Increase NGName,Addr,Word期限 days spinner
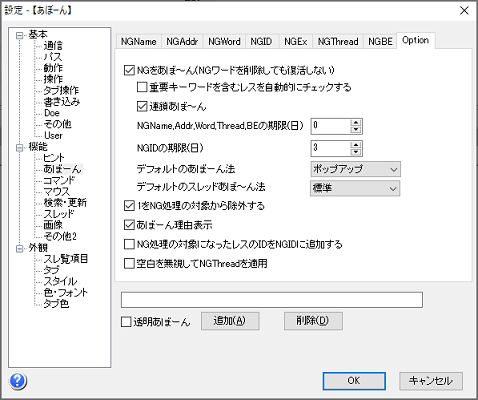Screen dimensions: 478x400 [356, 123]
